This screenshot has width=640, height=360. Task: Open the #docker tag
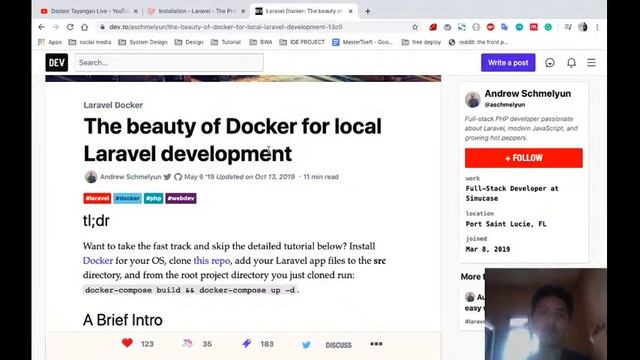click(127, 198)
